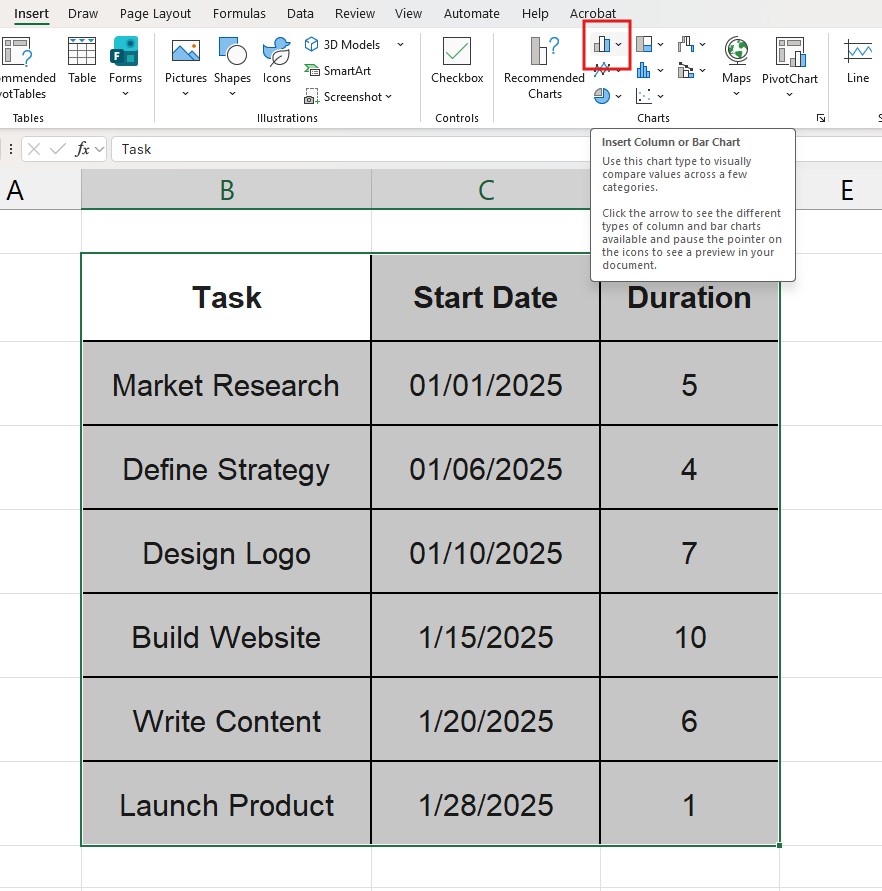Image resolution: width=882 pixels, height=891 pixels.
Task: Open the Charts dialog launcher
Action: point(821,118)
